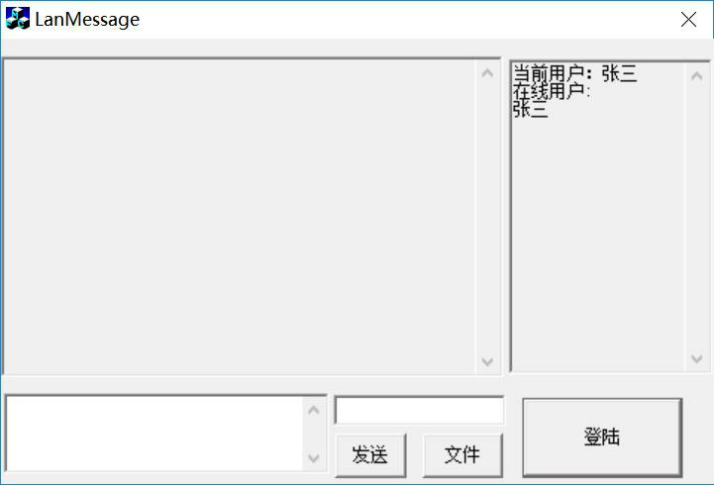This screenshot has width=714, height=486.
Task: Close the LanMessage window
Action: 688,20
